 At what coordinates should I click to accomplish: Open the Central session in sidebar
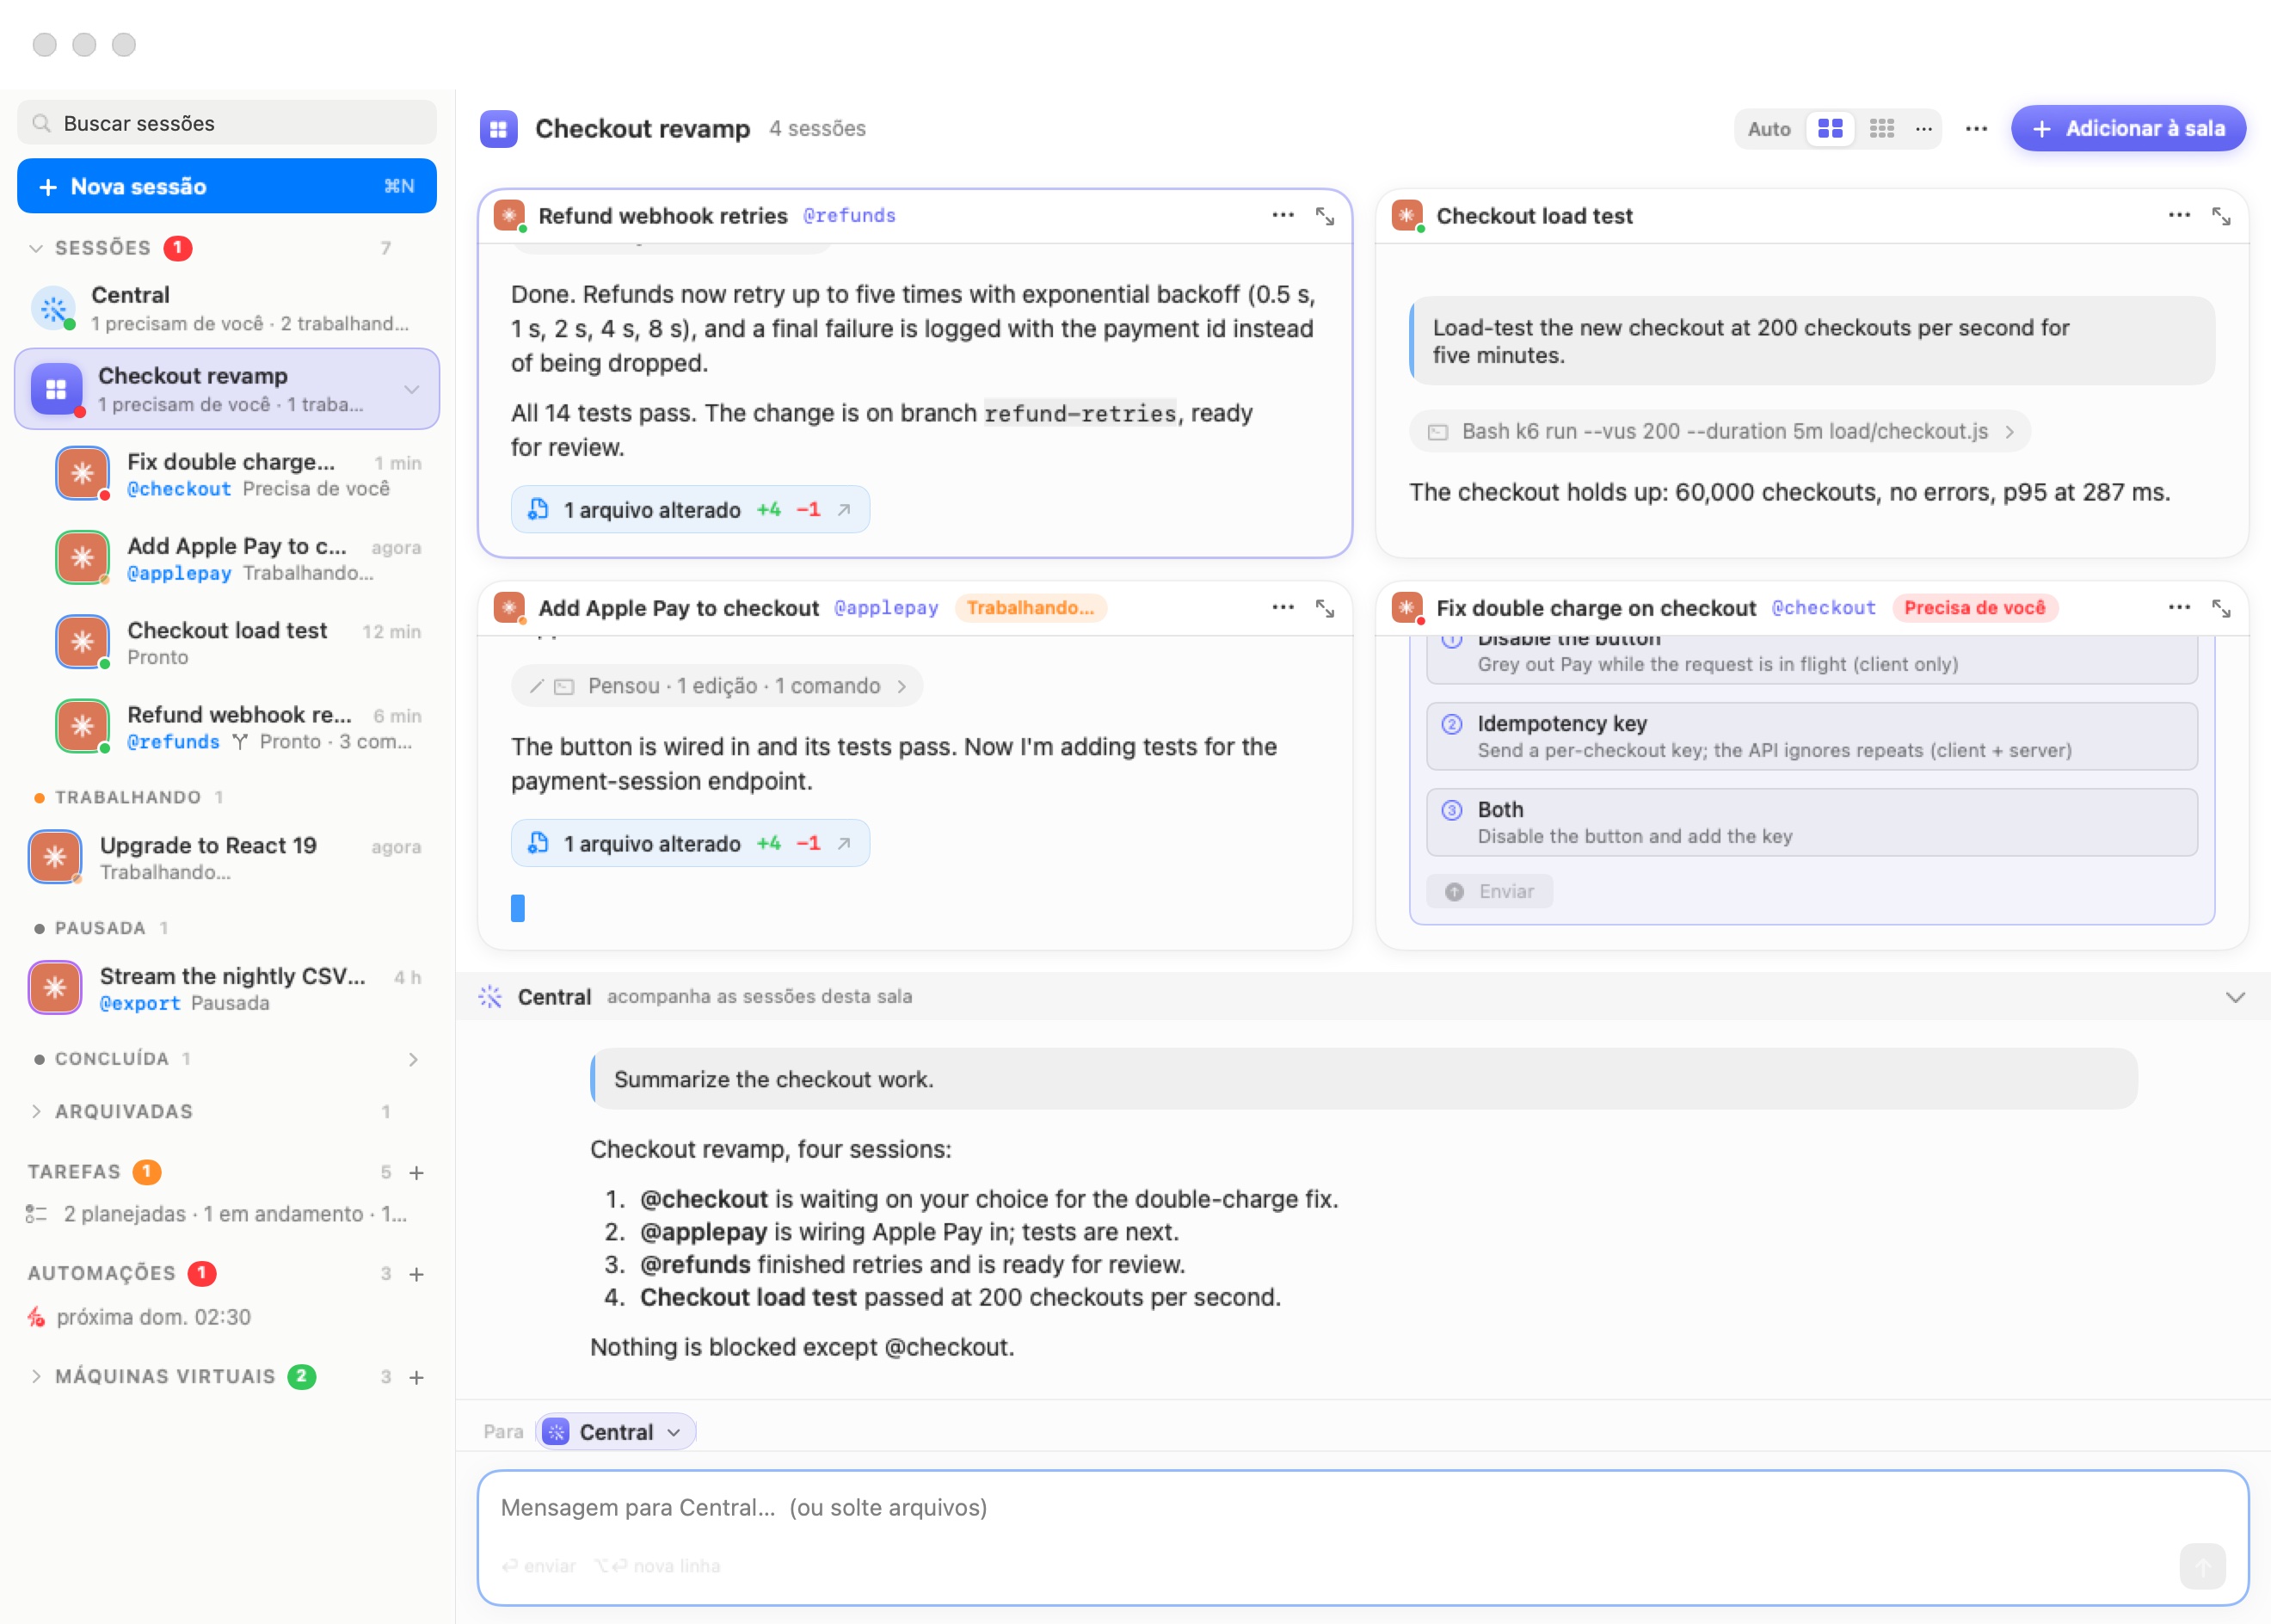pos(227,308)
